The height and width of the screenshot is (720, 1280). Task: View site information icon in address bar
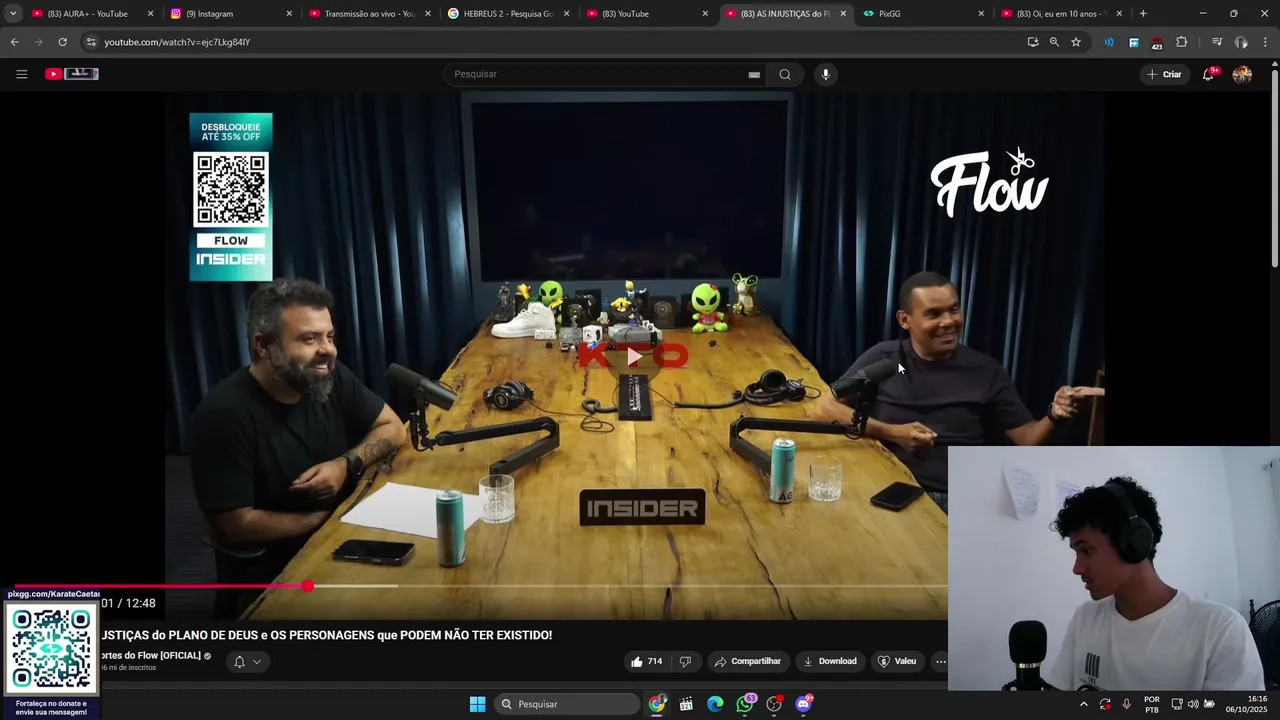(x=91, y=42)
